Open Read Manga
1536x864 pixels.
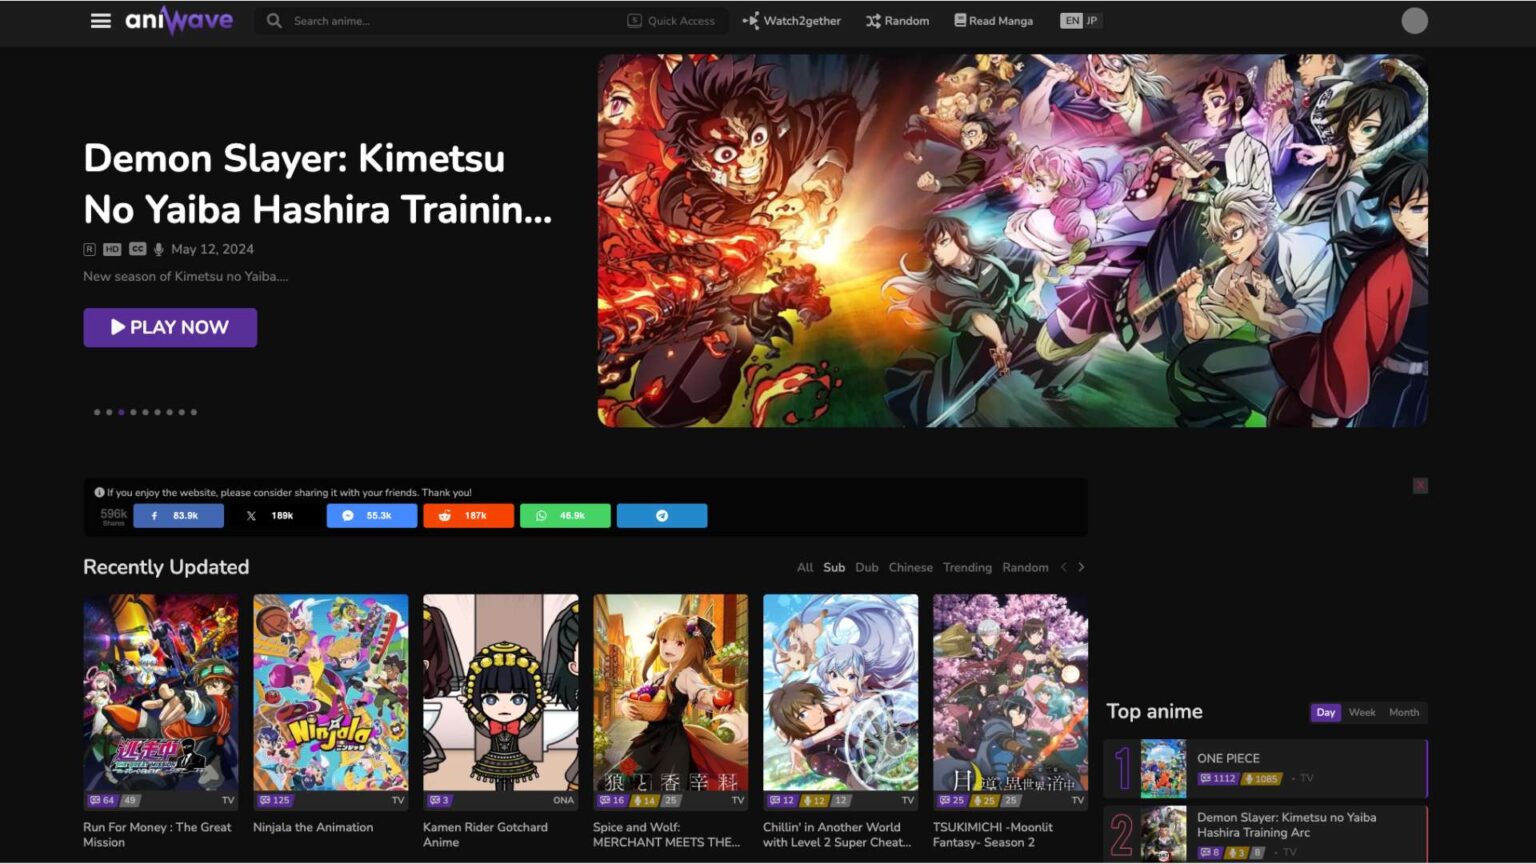point(993,20)
